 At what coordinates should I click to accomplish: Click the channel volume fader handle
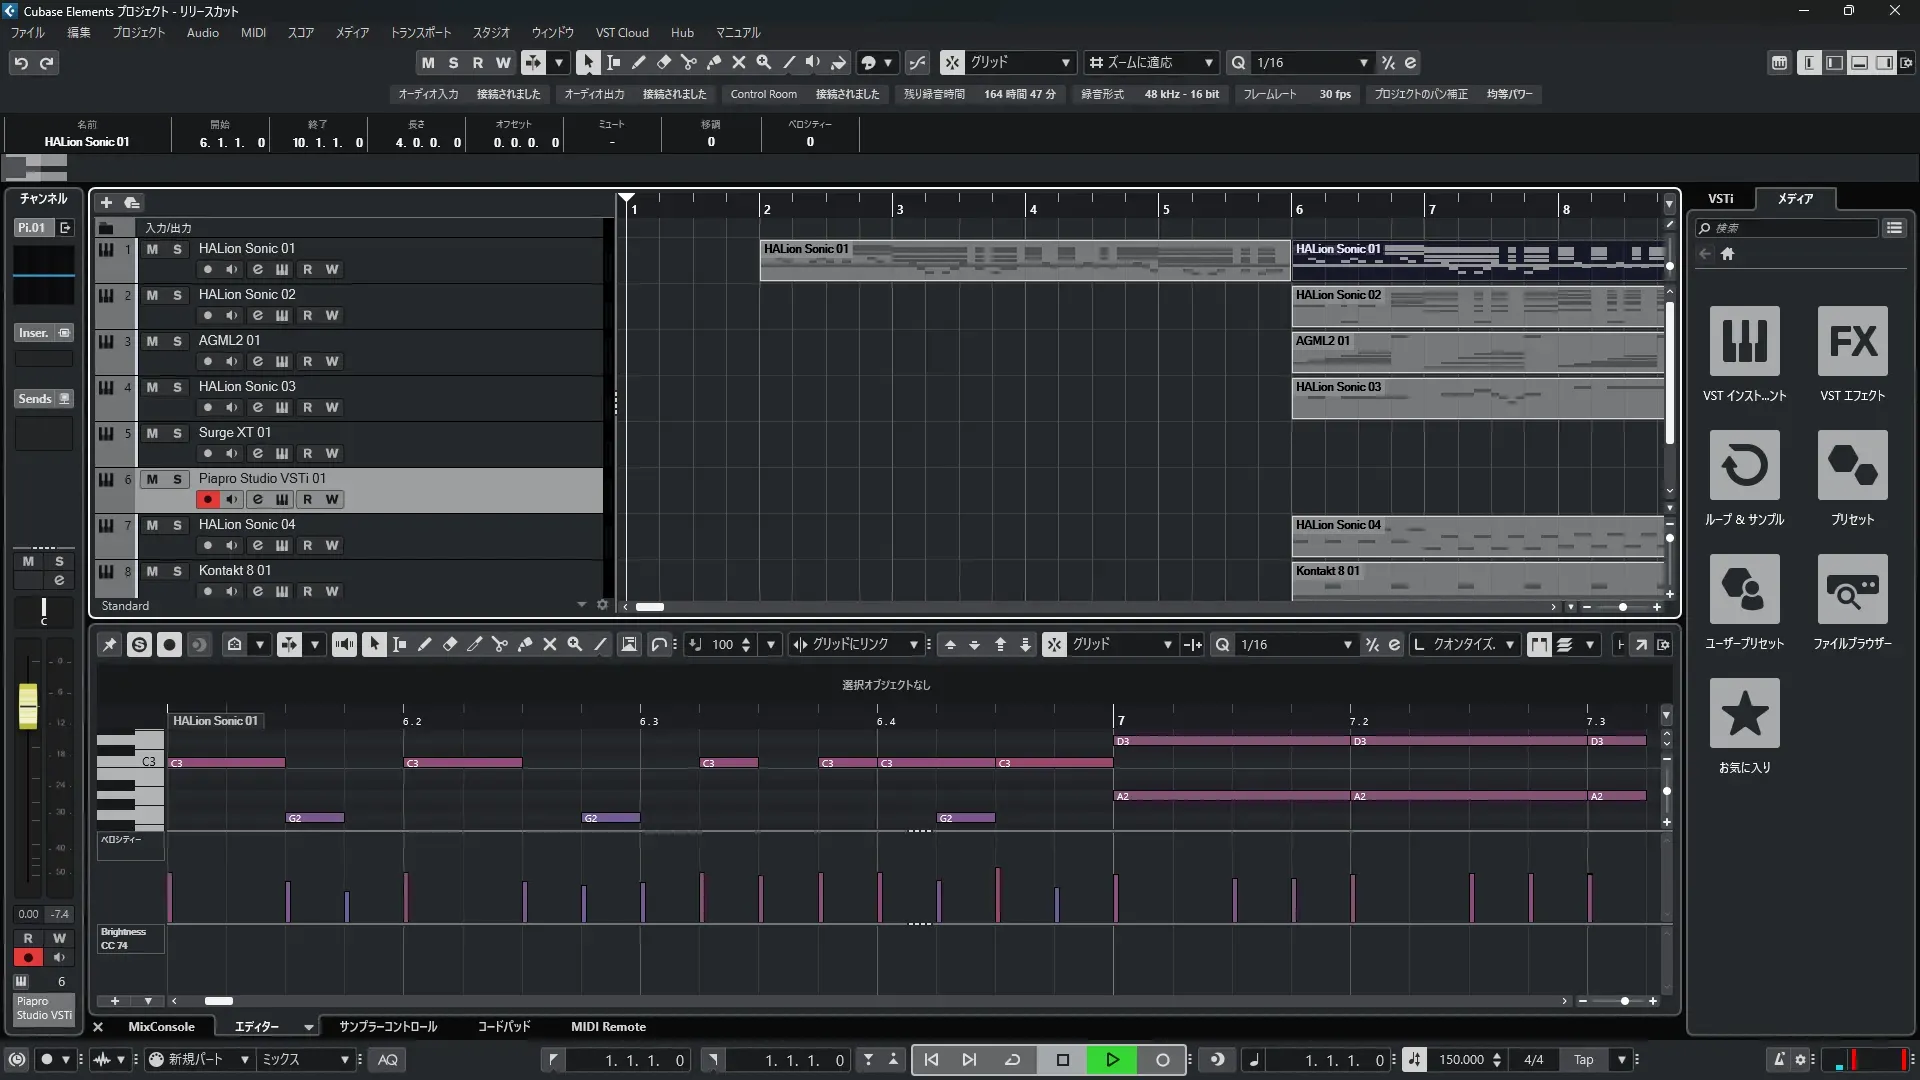[28, 706]
